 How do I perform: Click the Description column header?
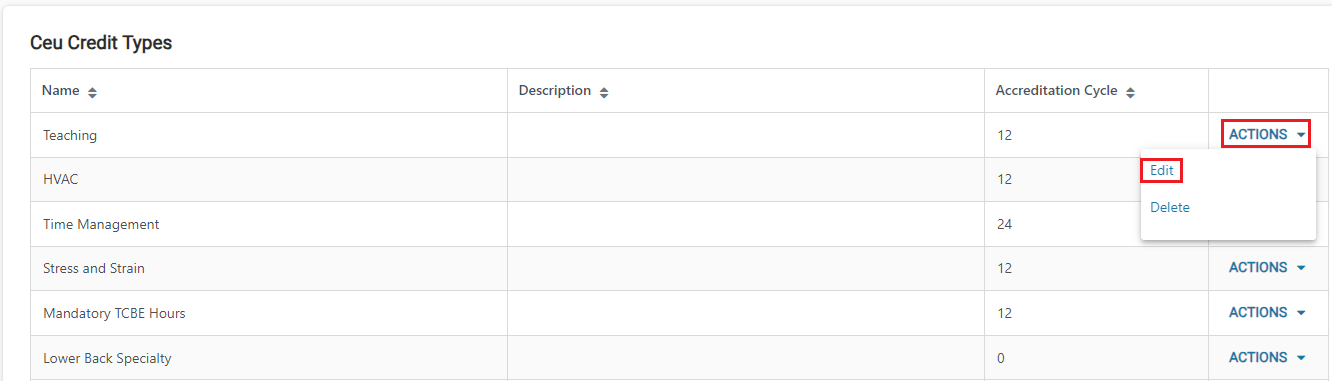point(555,91)
